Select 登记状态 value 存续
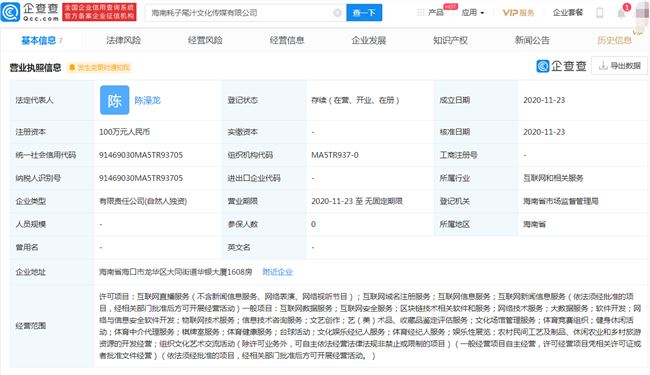650x375 pixels. [x=355, y=100]
